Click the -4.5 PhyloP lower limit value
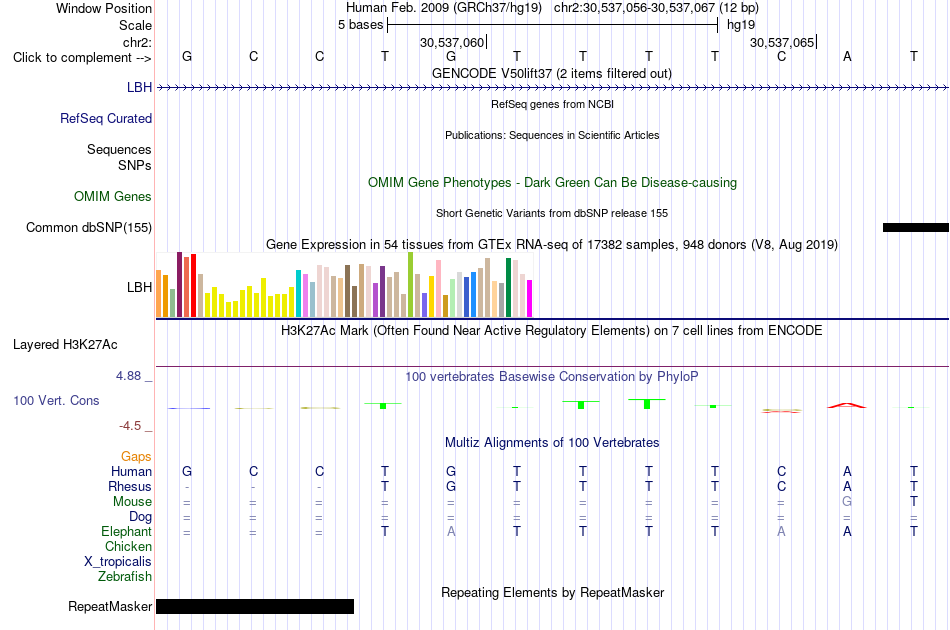 point(130,426)
